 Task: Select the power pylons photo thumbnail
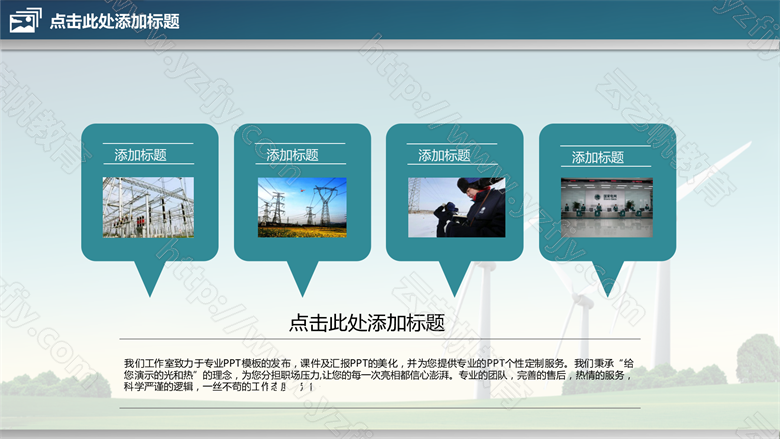click(302, 207)
